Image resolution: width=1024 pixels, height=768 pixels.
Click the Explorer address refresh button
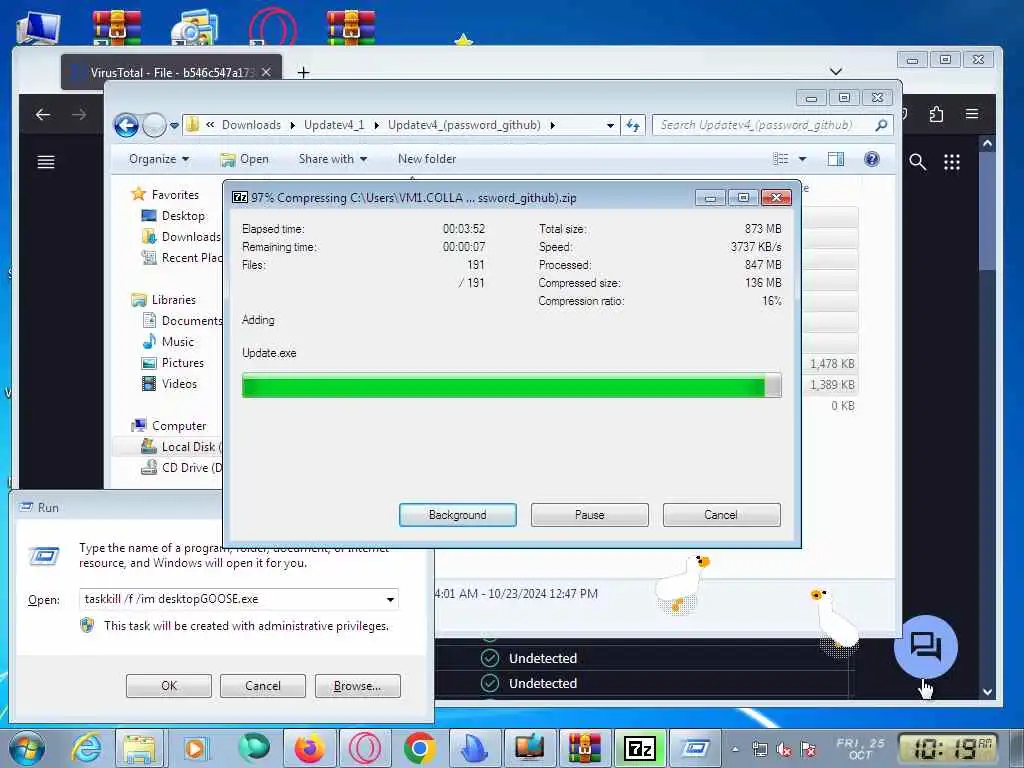(x=633, y=125)
